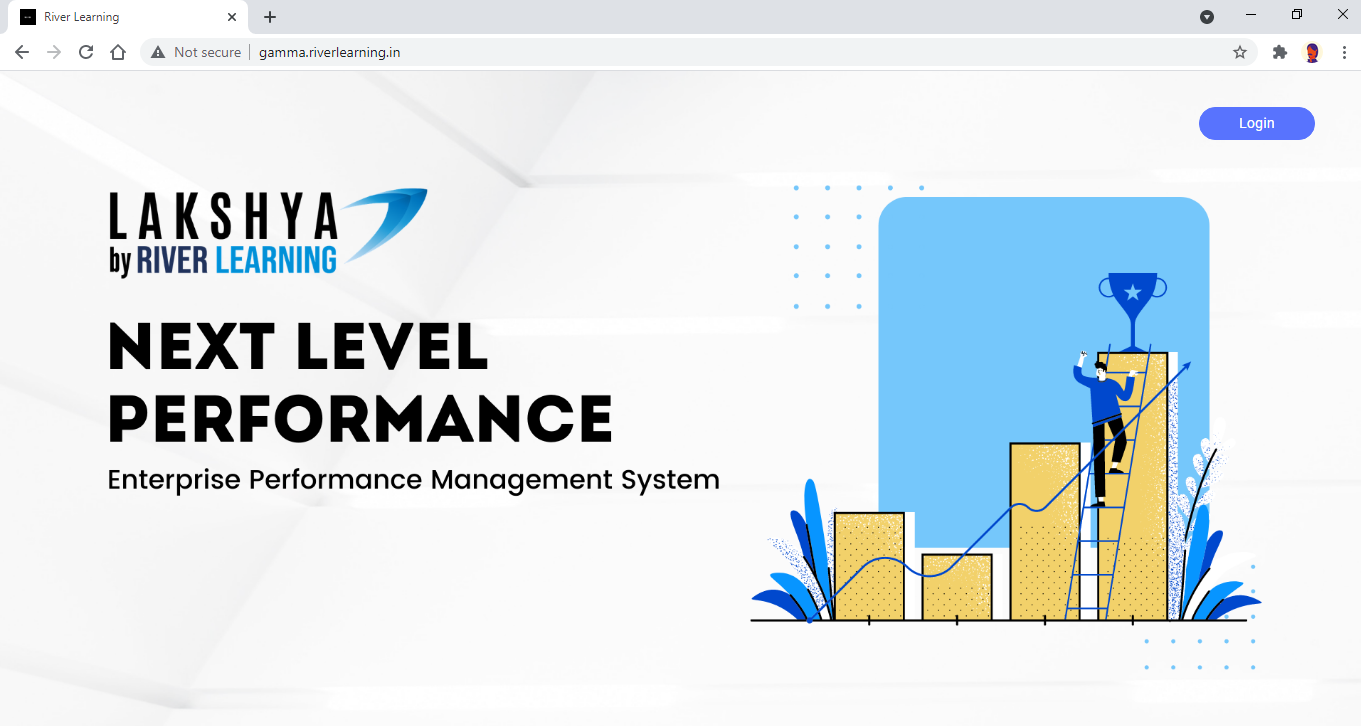Close the River Learning tab
This screenshot has width=1361, height=726.
232,17
